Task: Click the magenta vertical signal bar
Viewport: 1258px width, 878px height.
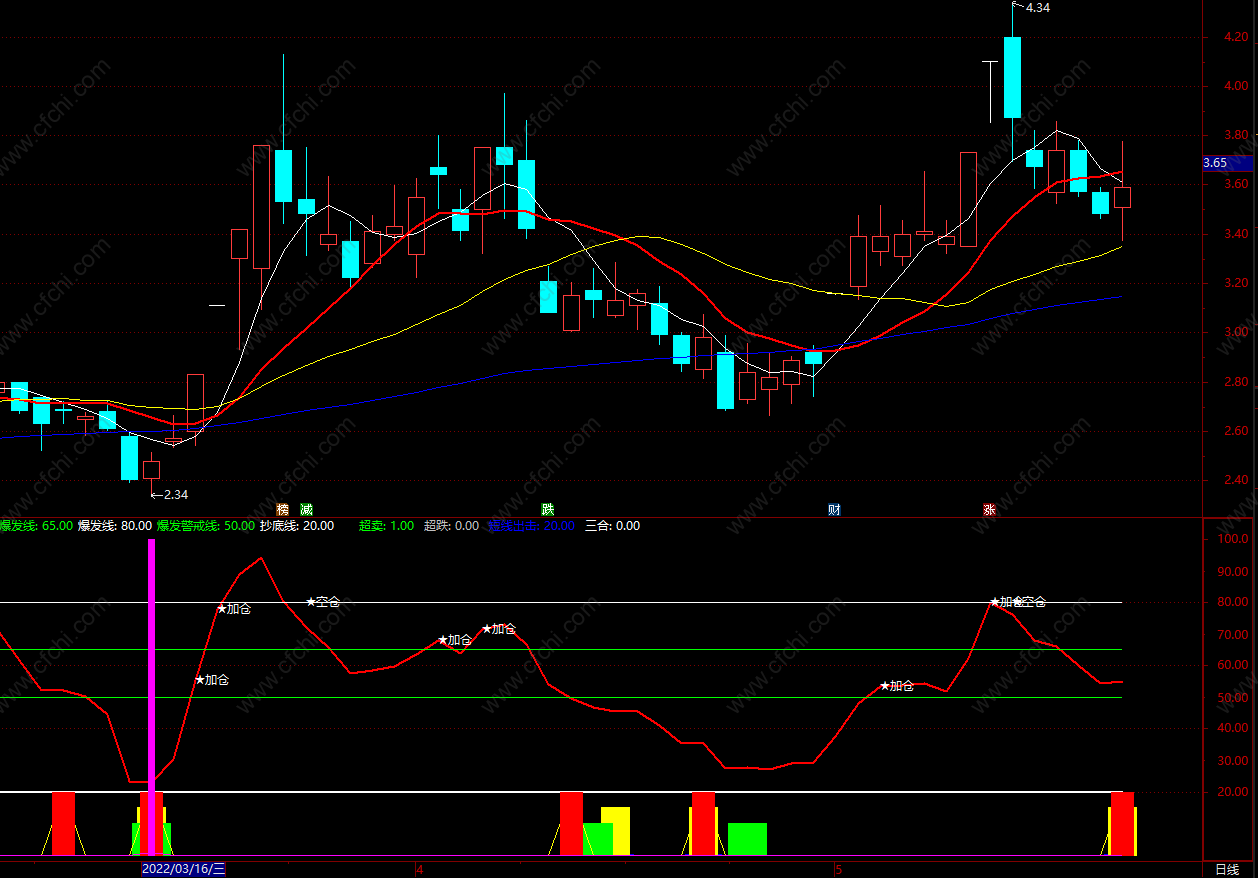Action: [152, 697]
